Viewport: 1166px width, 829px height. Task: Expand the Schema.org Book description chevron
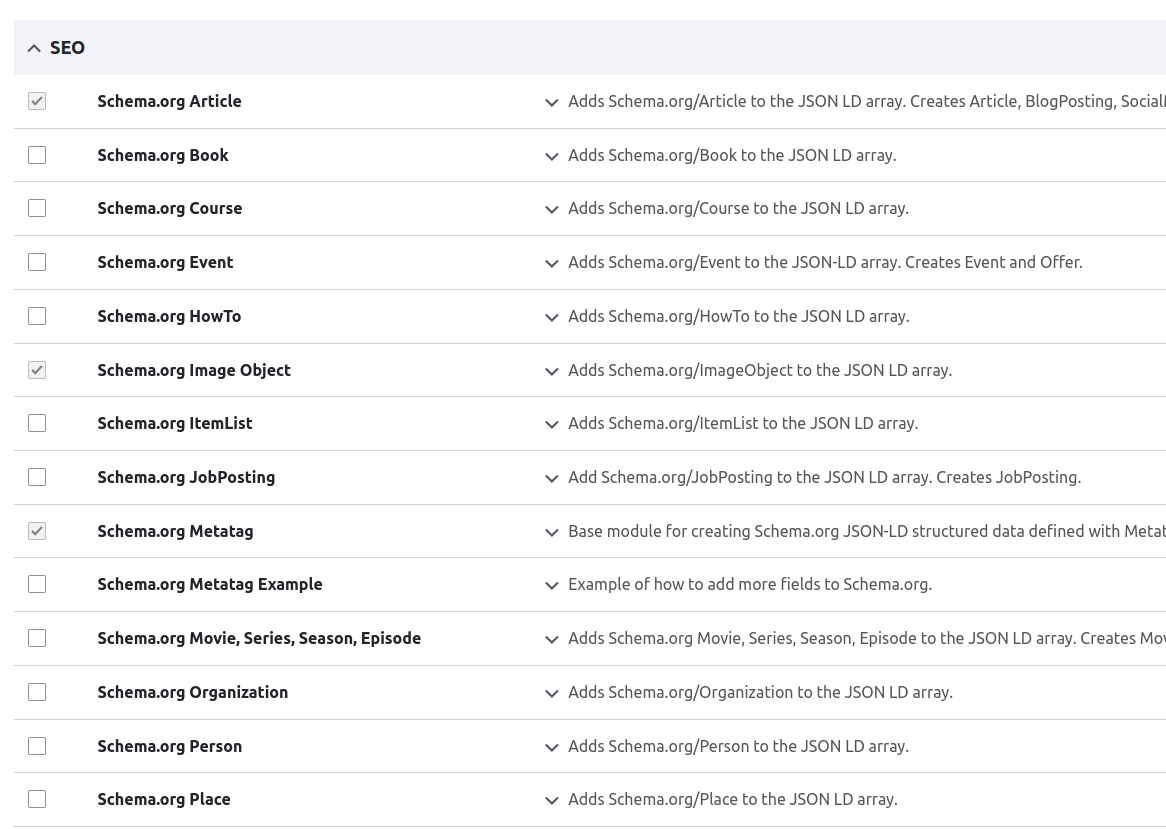click(551, 156)
